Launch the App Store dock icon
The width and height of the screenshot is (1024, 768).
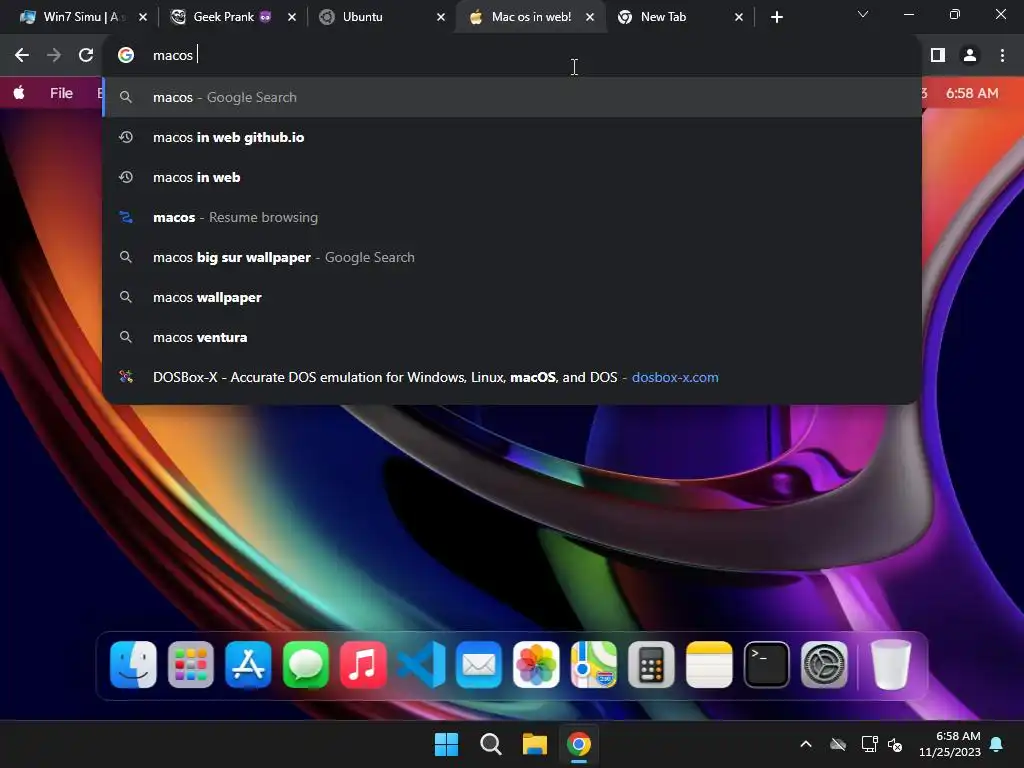pyautogui.click(x=248, y=665)
